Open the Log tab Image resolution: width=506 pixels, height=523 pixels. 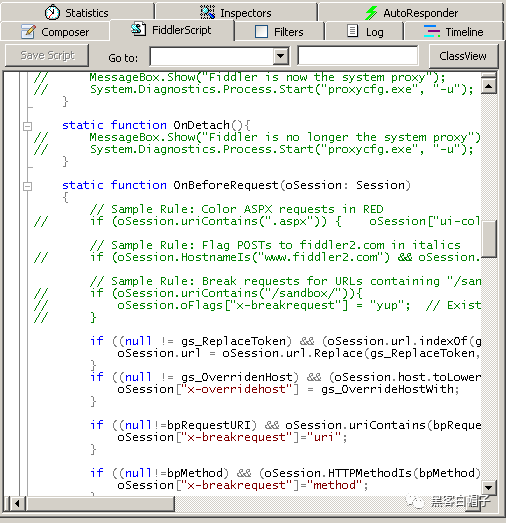[x=365, y=32]
